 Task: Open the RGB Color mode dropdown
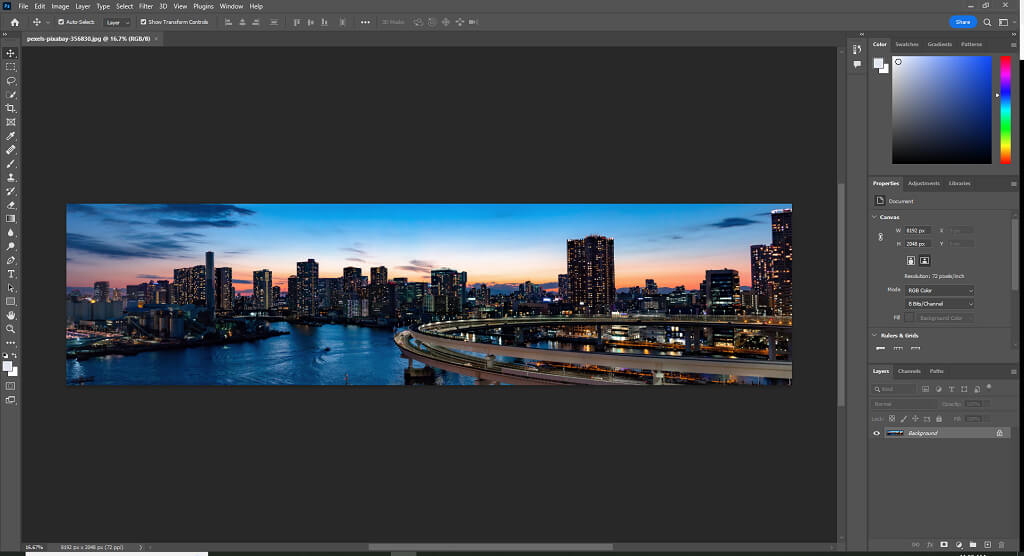pyautogui.click(x=939, y=290)
